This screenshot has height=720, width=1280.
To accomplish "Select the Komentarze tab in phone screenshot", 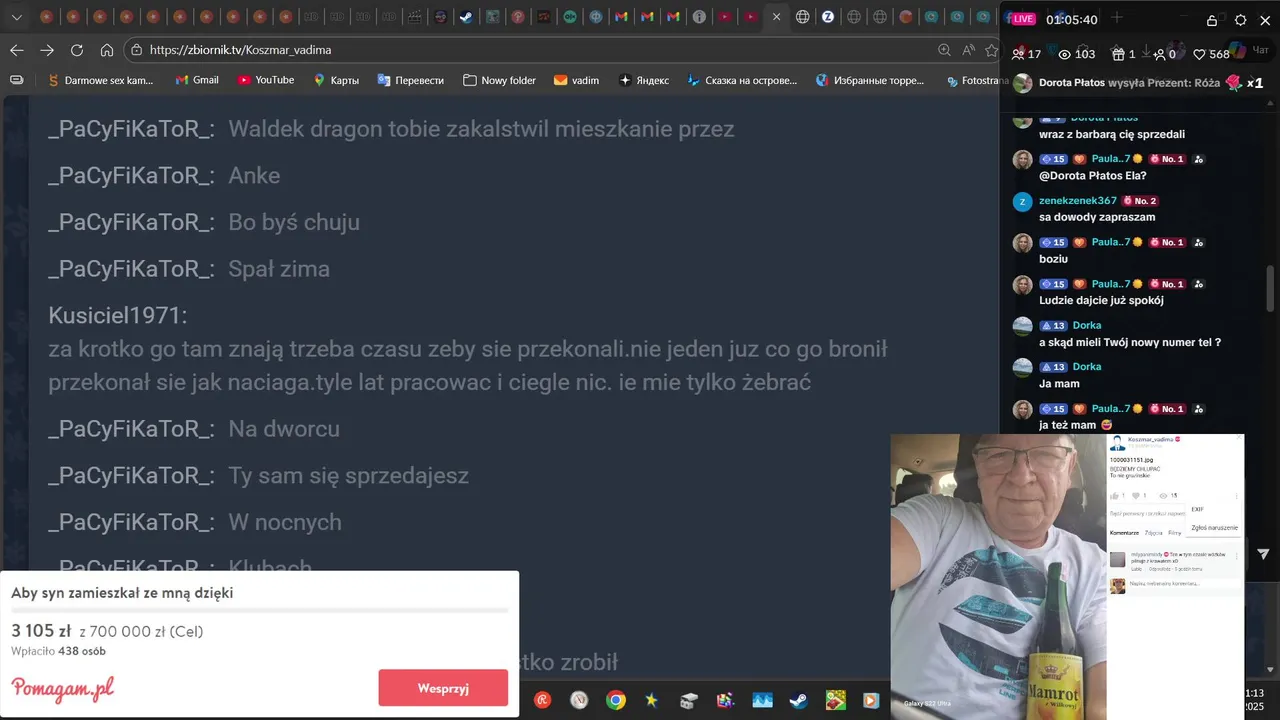I will (x=1125, y=533).
